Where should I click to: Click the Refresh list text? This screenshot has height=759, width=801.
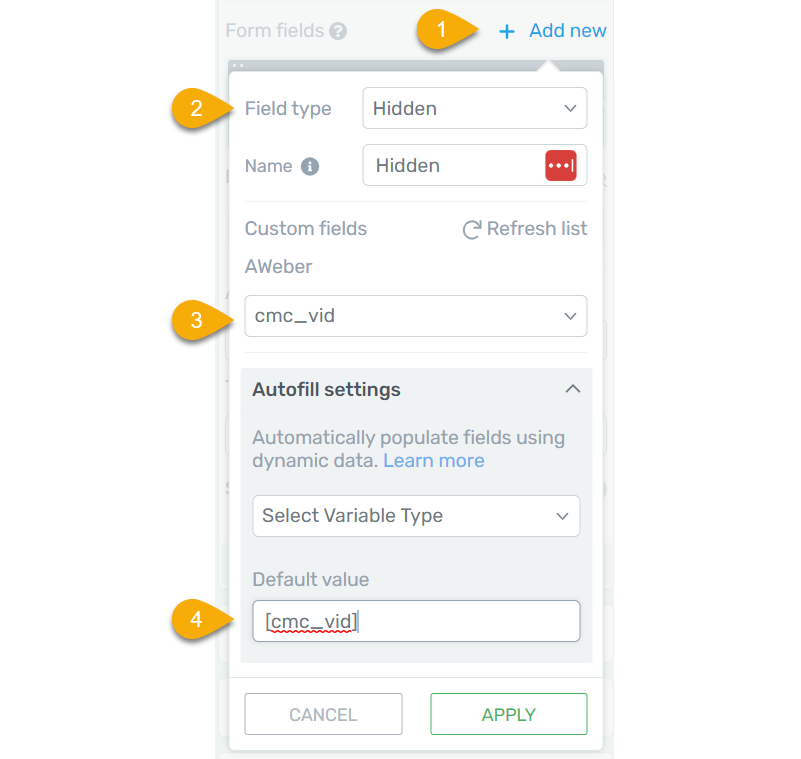tap(537, 229)
